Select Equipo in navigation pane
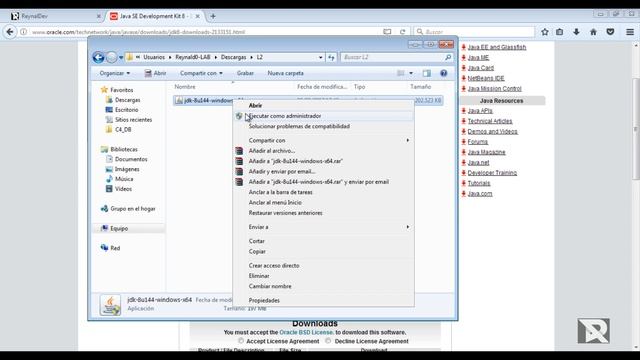 pyautogui.click(x=119, y=229)
